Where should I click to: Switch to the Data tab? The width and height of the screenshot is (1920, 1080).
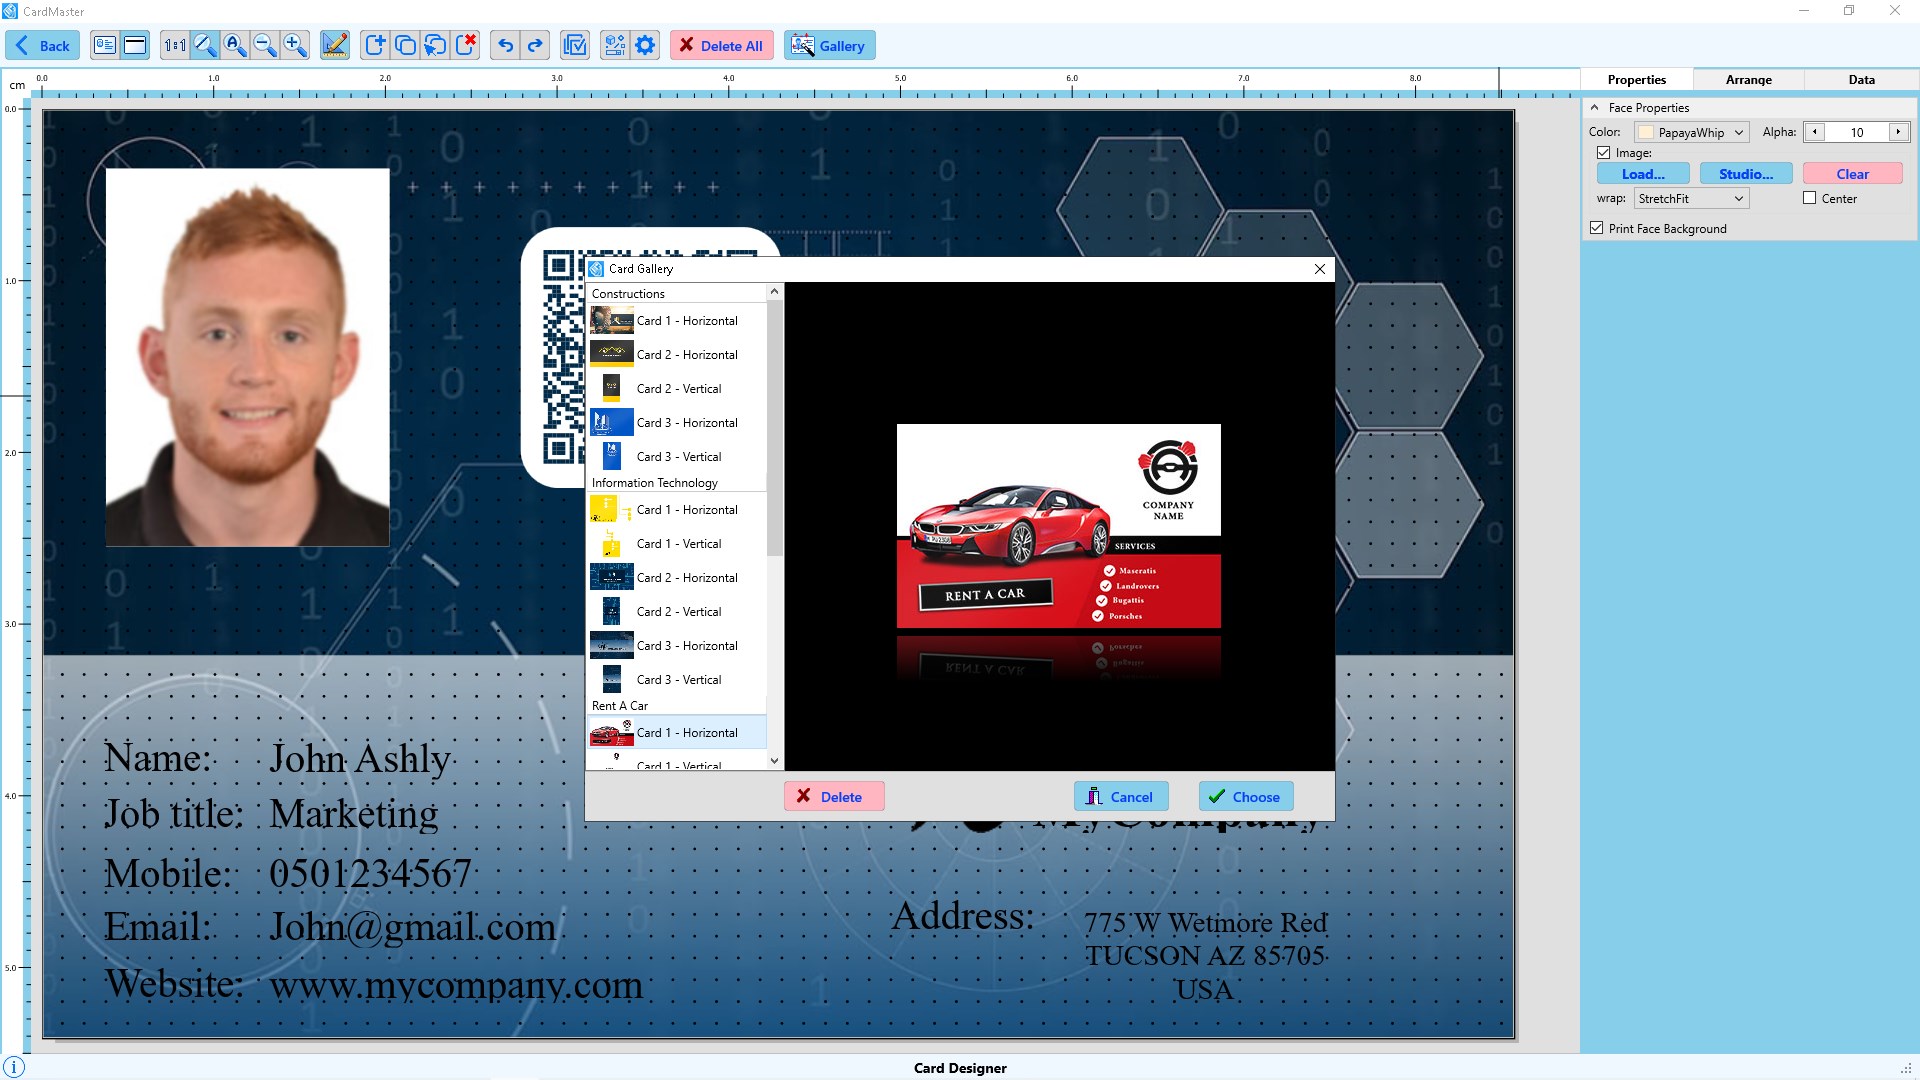coord(1861,79)
